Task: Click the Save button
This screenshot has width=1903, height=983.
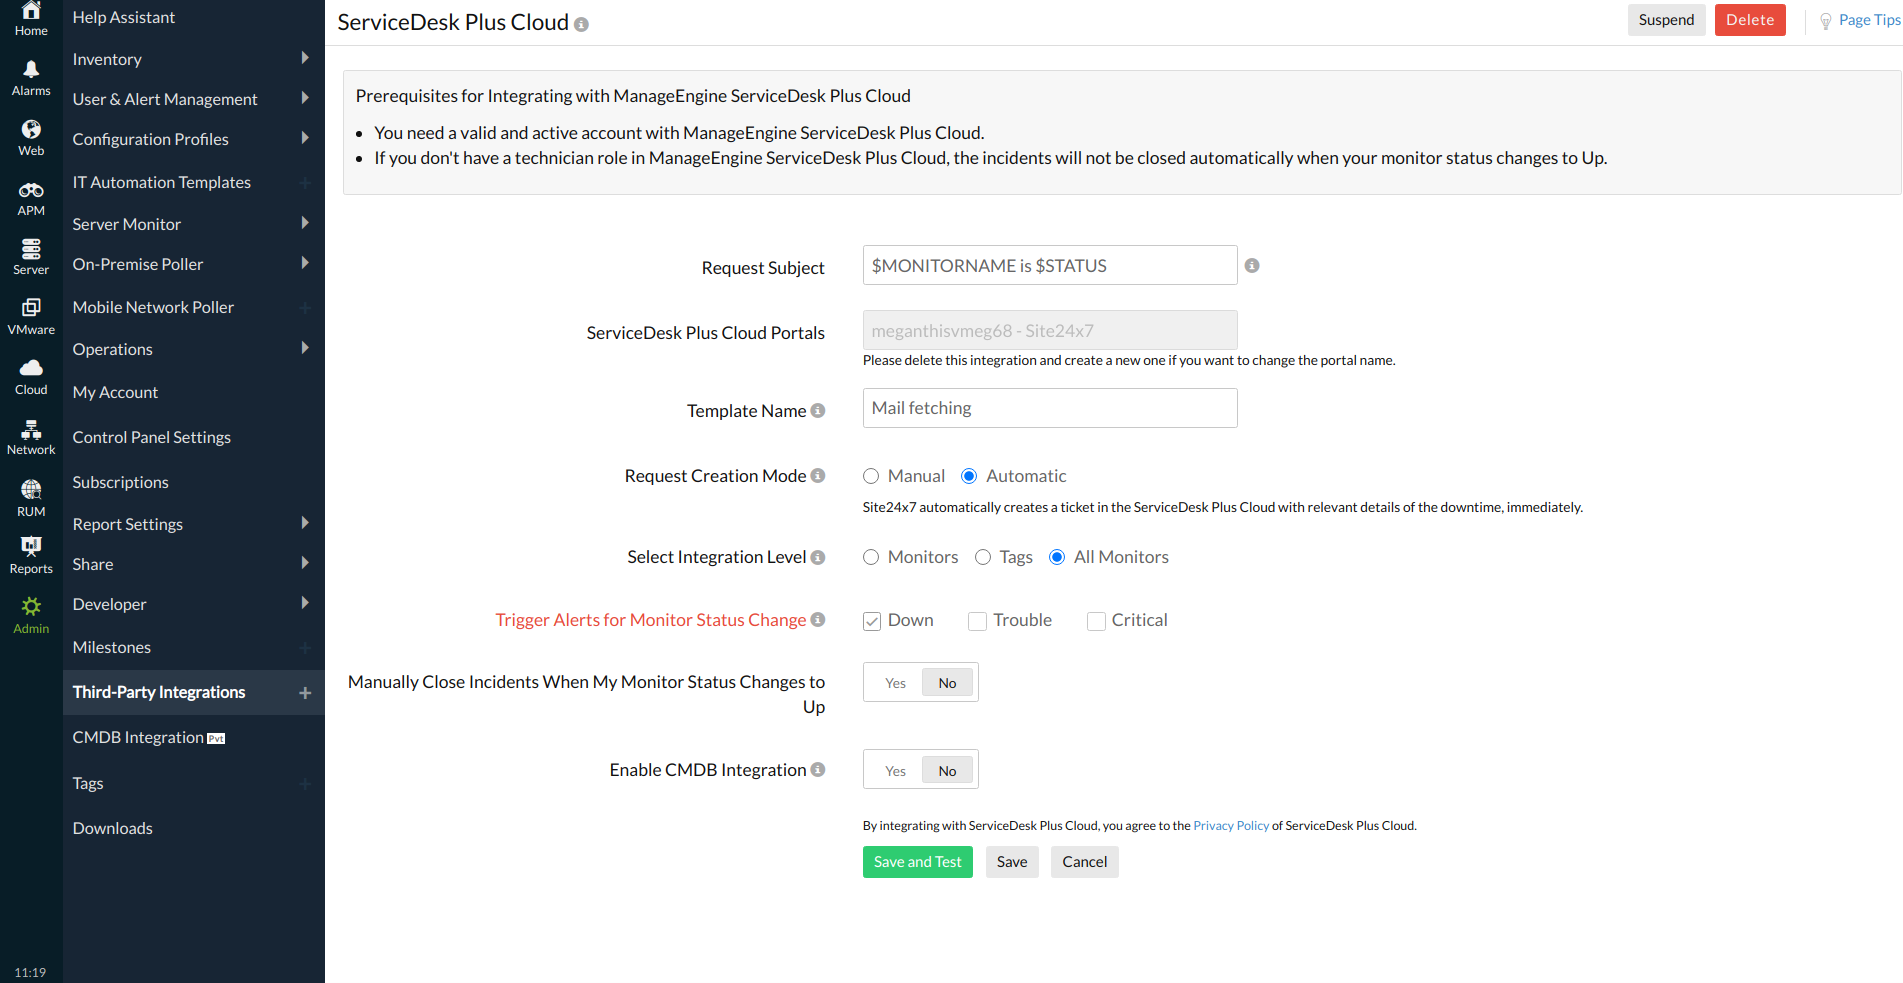Action: [1012, 862]
